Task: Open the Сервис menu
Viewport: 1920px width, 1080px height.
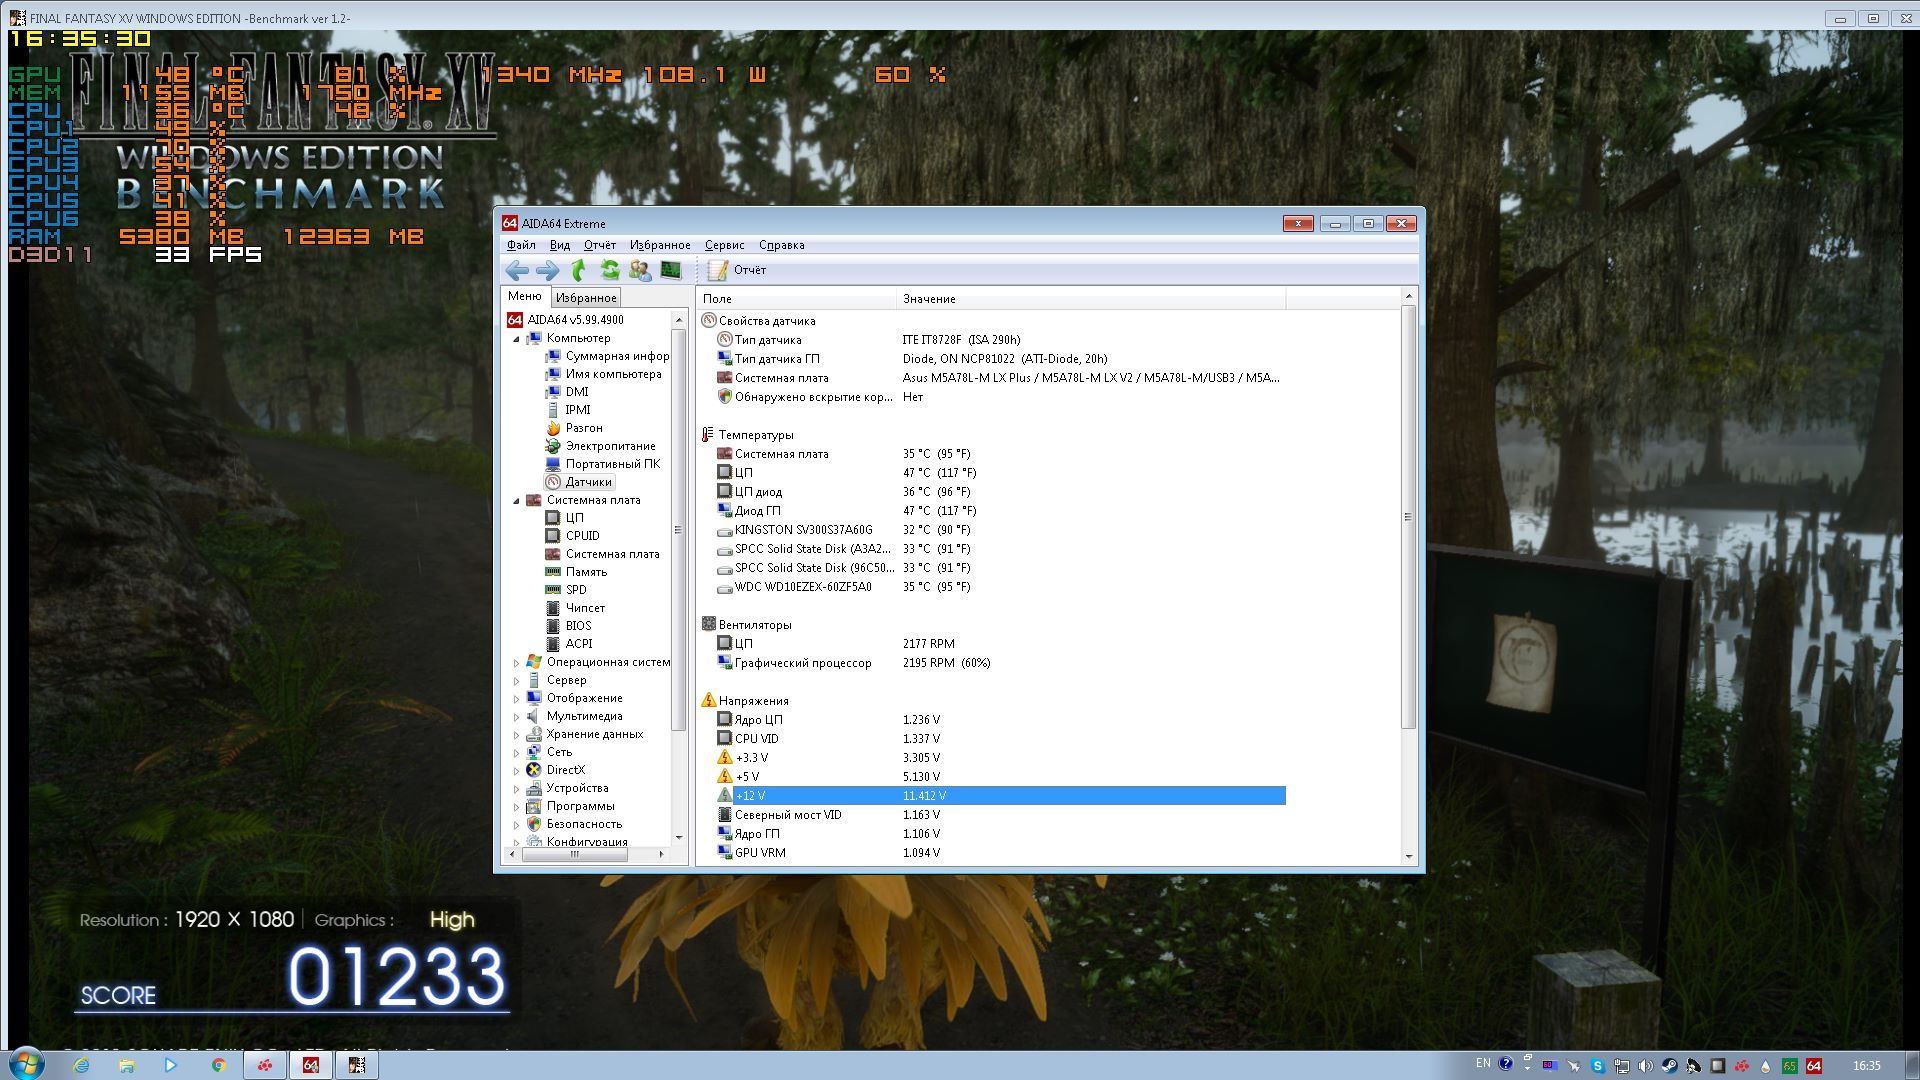Action: pos(724,245)
